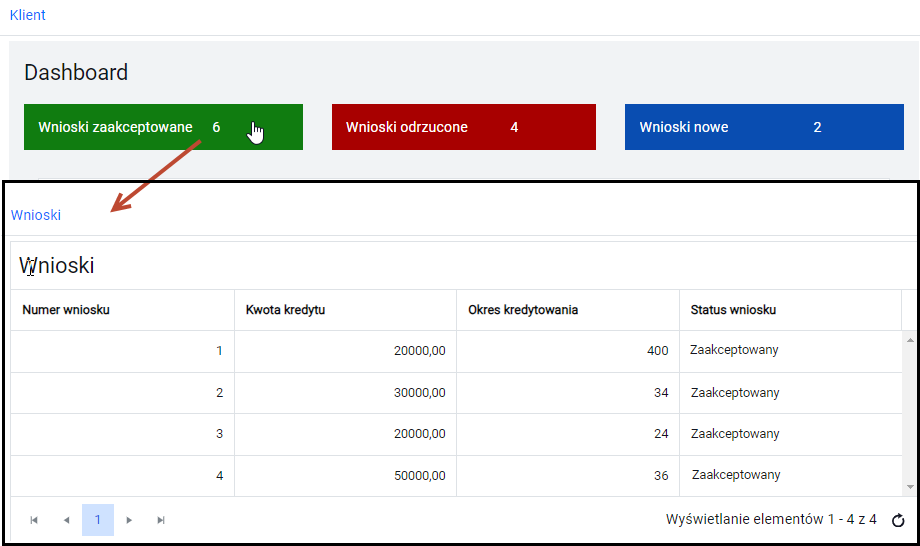
Task: Click kwota 20000,00 in row 3
Action: [x=346, y=434]
